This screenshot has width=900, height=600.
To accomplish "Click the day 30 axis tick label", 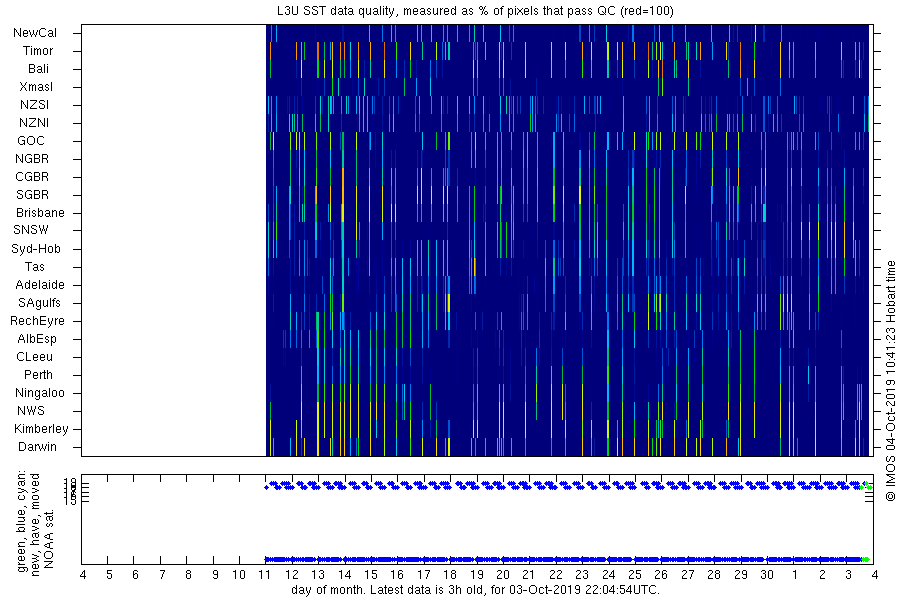I will pos(767,575).
